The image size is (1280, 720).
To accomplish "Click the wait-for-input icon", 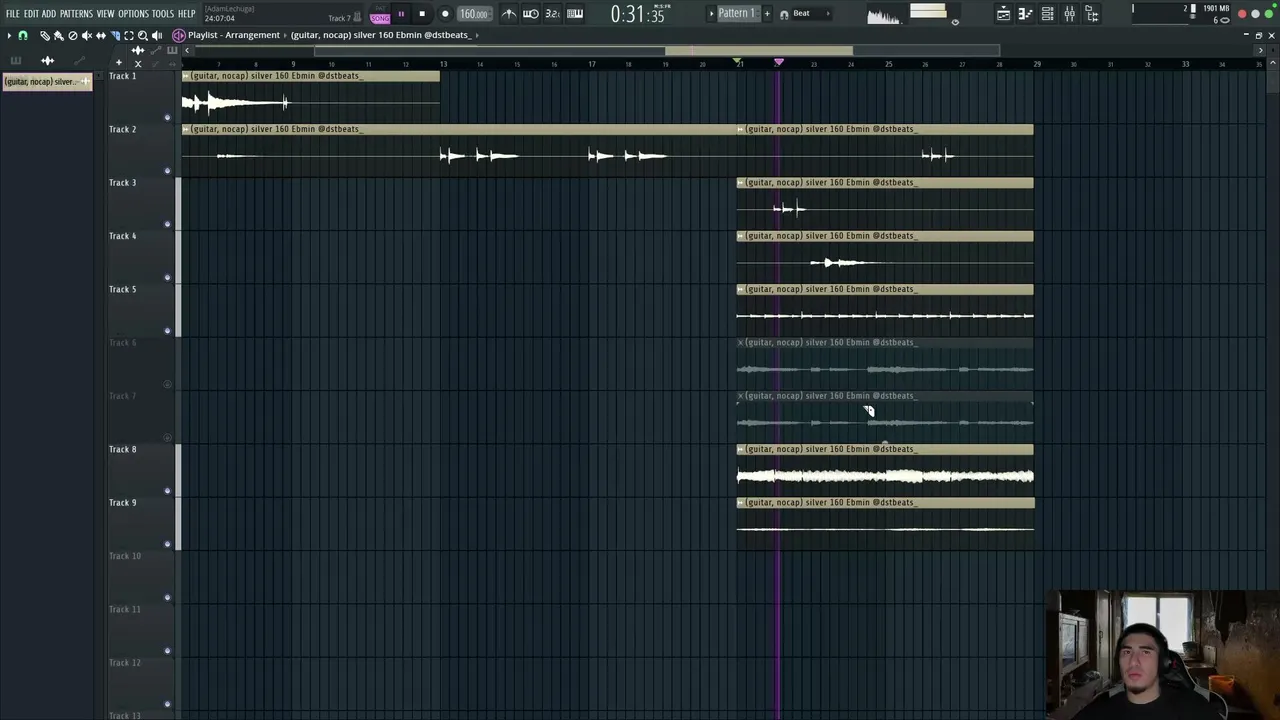I will pyautogui.click(x=531, y=13).
